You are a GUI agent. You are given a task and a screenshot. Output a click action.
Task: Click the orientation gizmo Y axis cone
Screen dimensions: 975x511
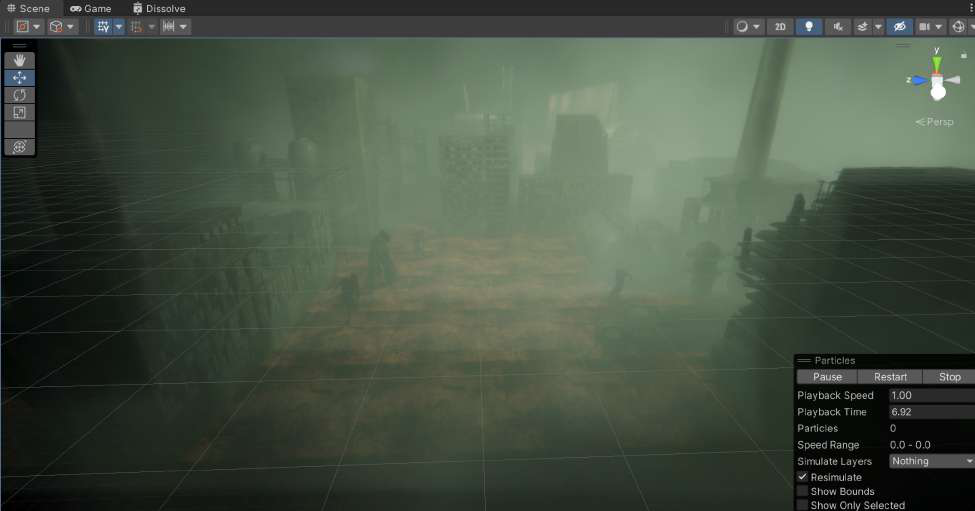[x=936, y=63]
